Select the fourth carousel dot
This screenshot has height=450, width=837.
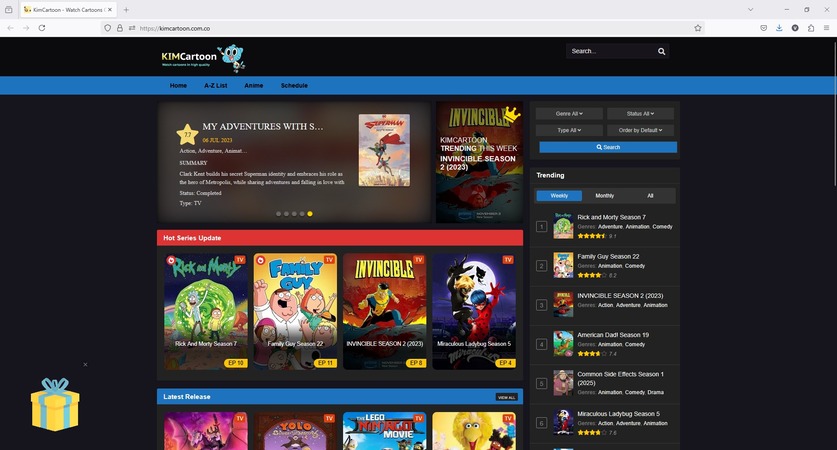pos(302,214)
